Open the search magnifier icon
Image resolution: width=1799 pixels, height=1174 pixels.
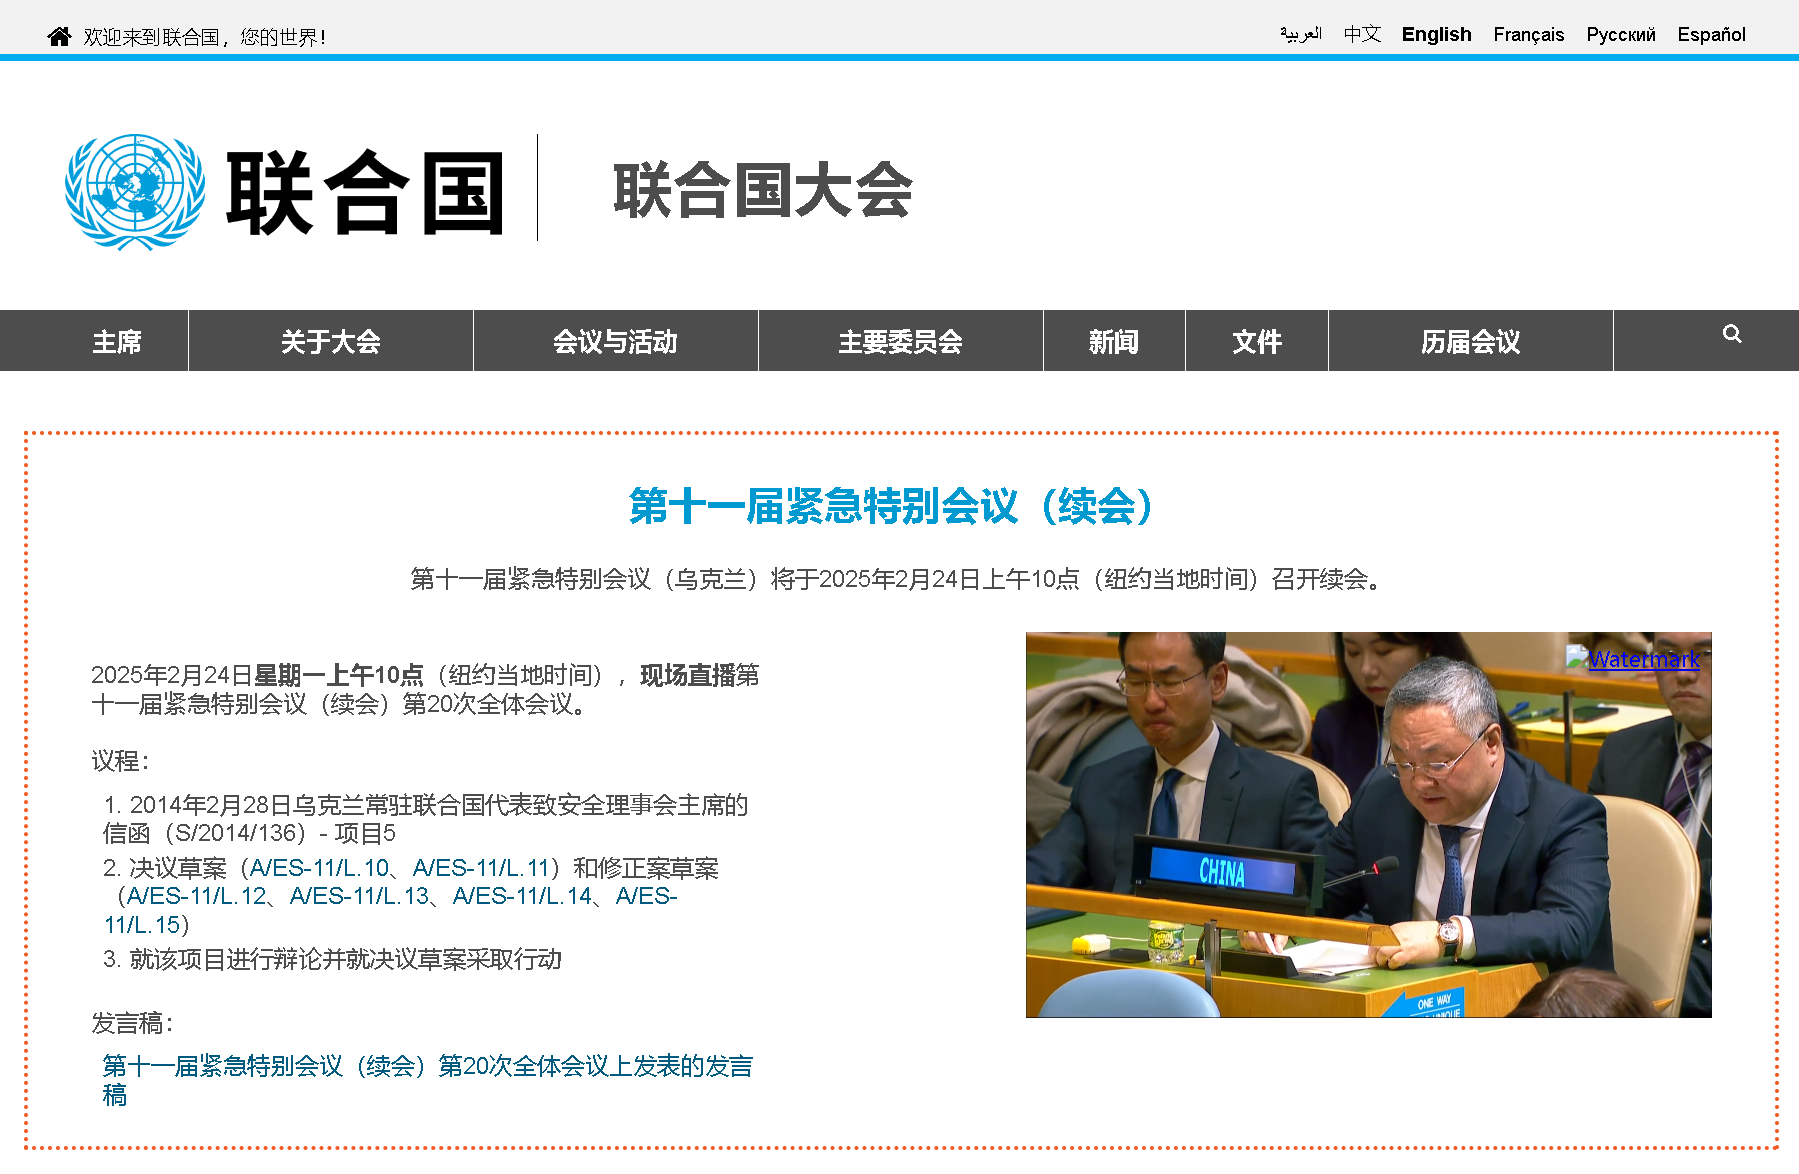click(x=1731, y=334)
